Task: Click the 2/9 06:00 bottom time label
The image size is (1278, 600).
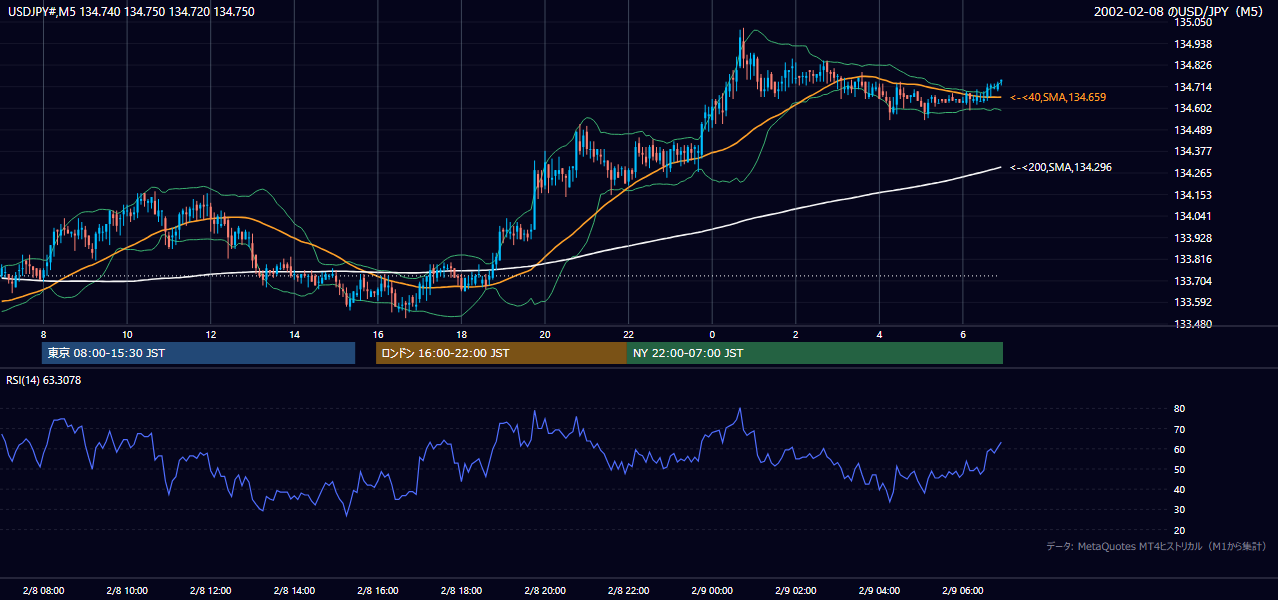Action: point(962,590)
